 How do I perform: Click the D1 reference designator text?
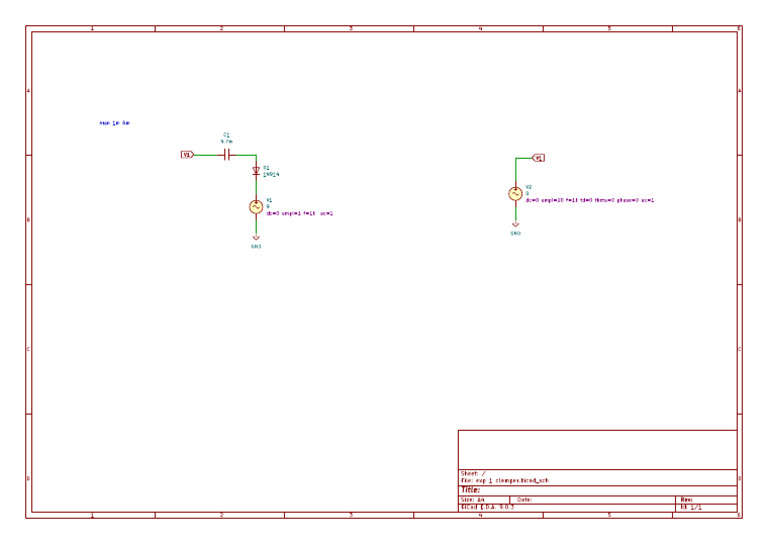coord(266,168)
